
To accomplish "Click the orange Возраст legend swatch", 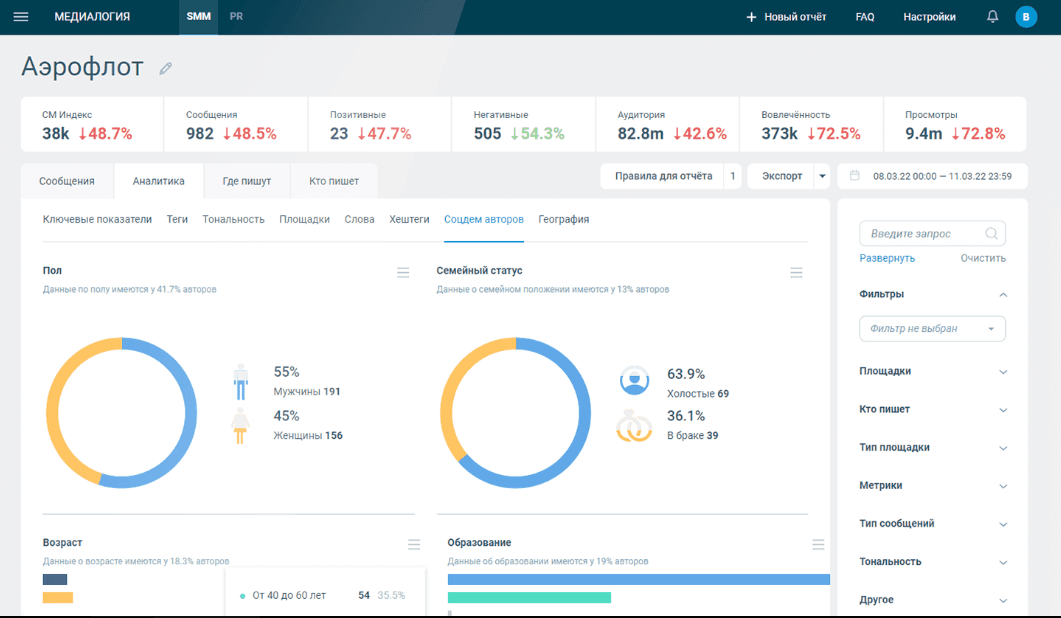I will point(58,598).
